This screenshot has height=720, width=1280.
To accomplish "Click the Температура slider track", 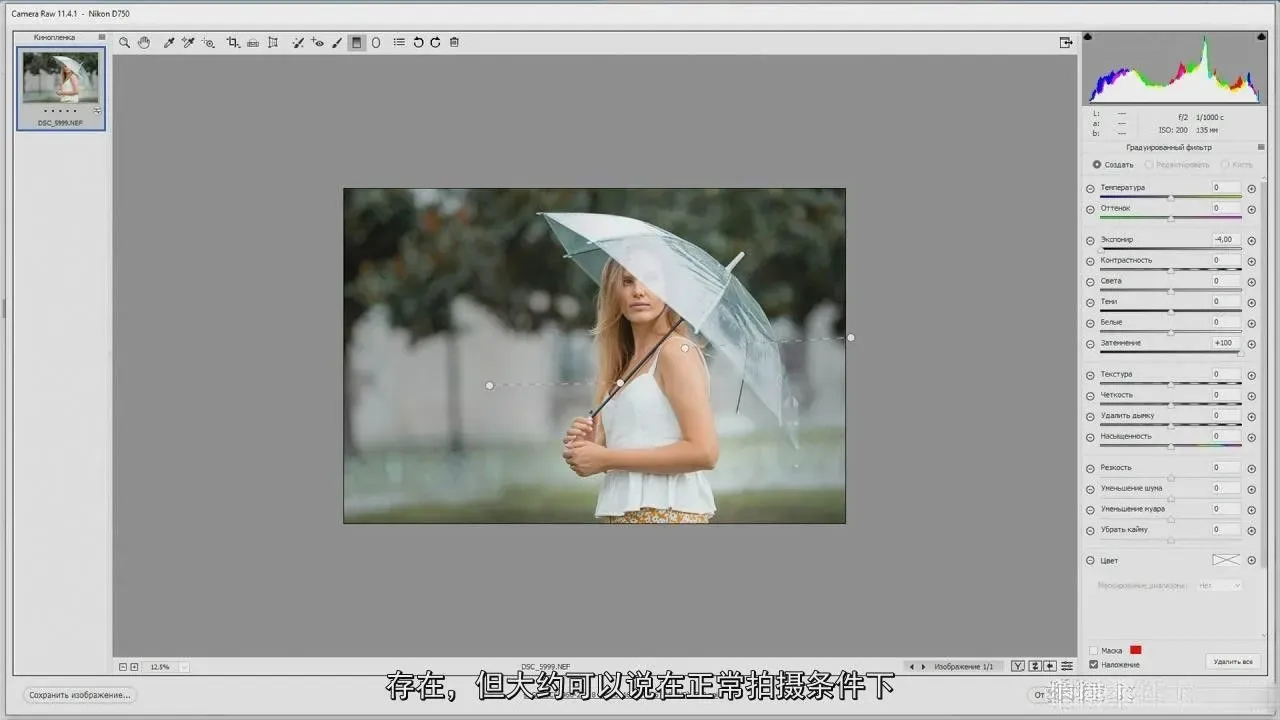I will (x=1170, y=197).
